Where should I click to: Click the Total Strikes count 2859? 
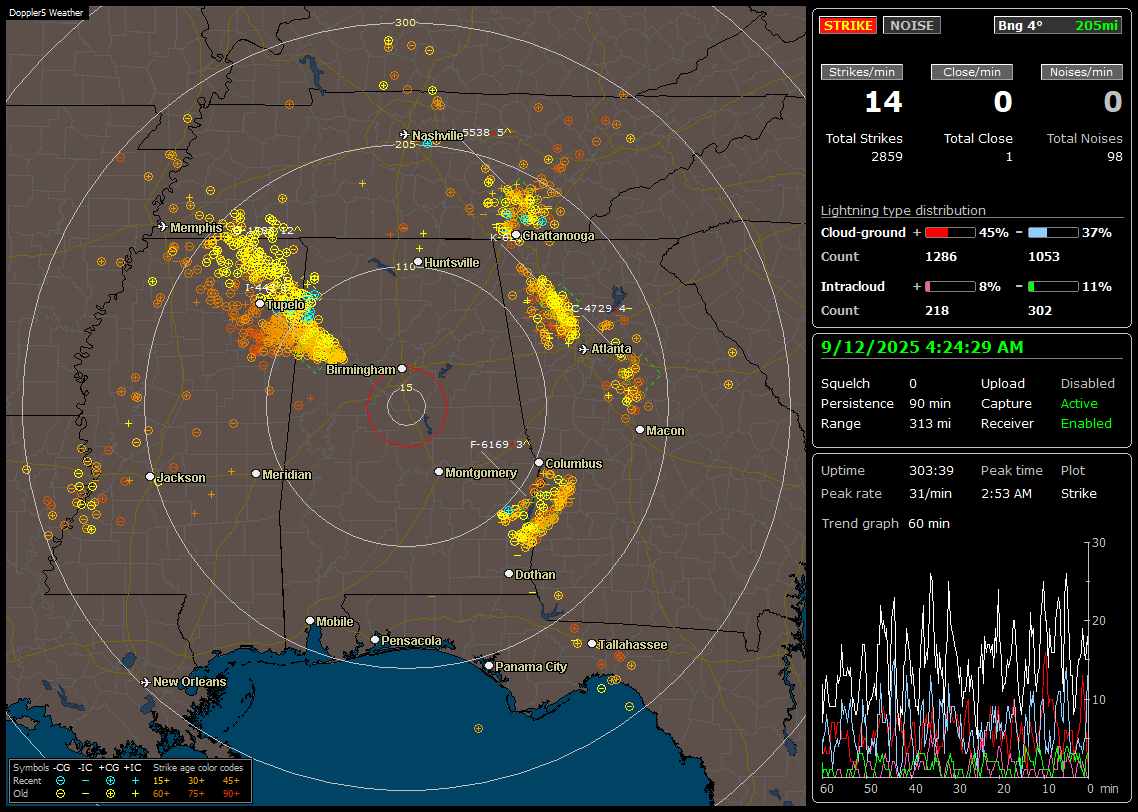tap(887, 157)
